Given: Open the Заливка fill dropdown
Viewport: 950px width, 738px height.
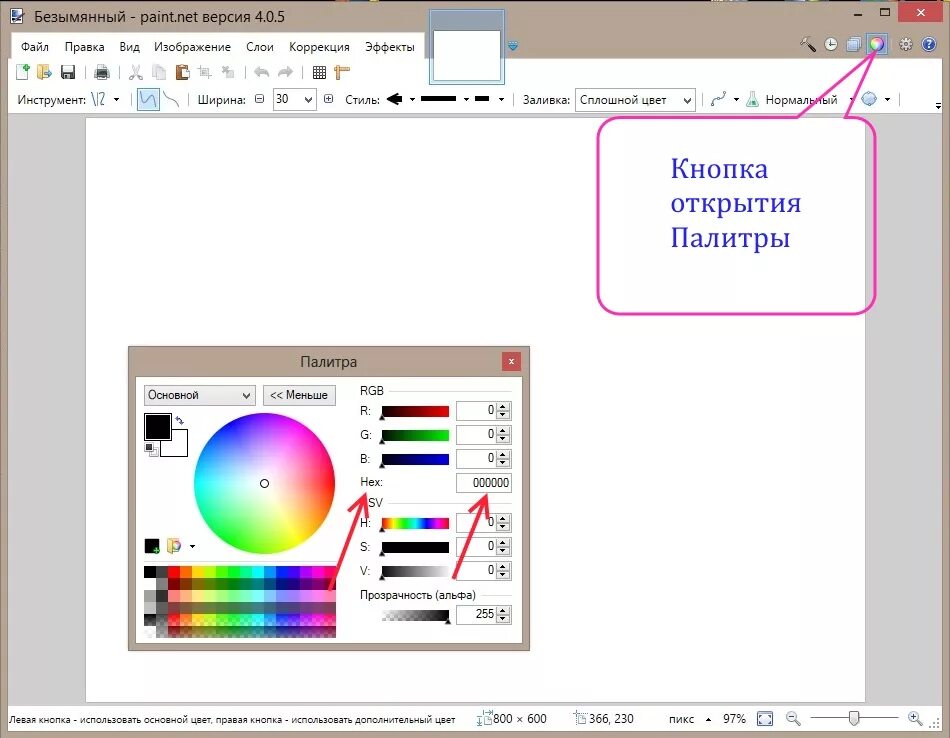Looking at the screenshot, I should [x=635, y=99].
